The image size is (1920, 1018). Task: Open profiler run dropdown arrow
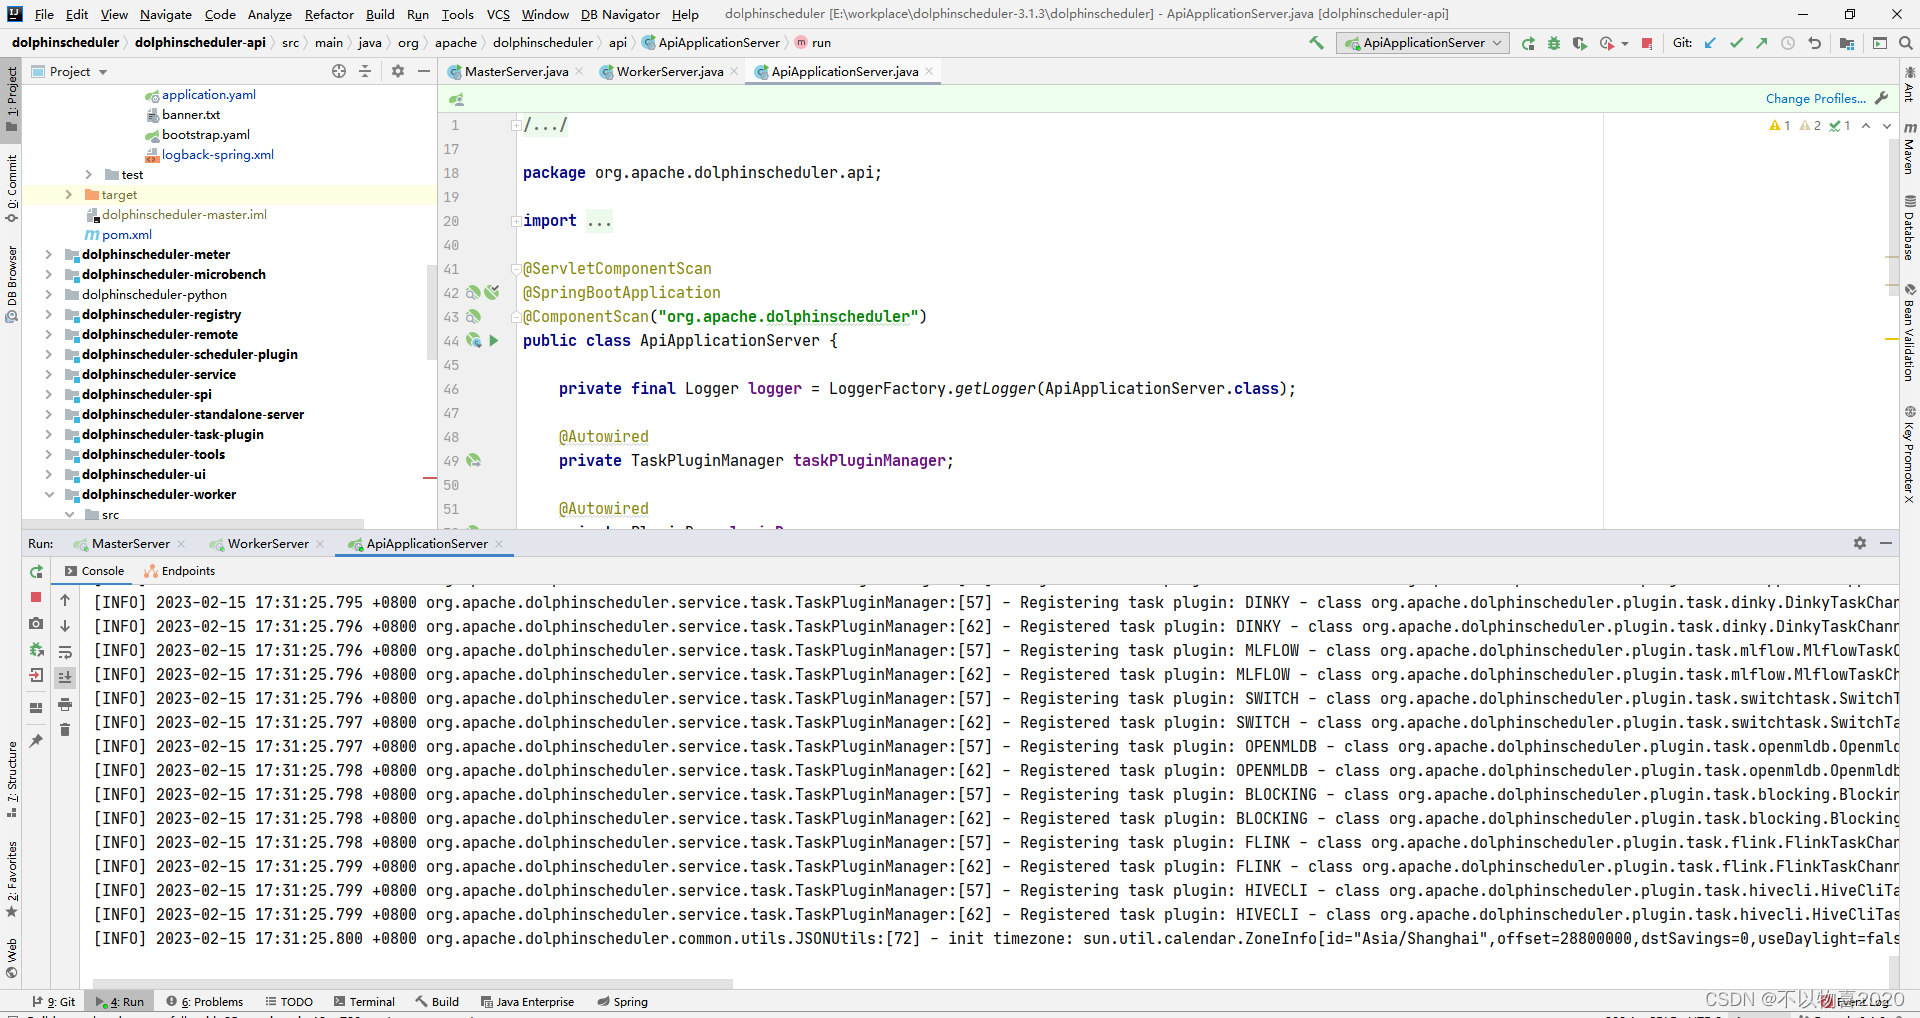1625,44
